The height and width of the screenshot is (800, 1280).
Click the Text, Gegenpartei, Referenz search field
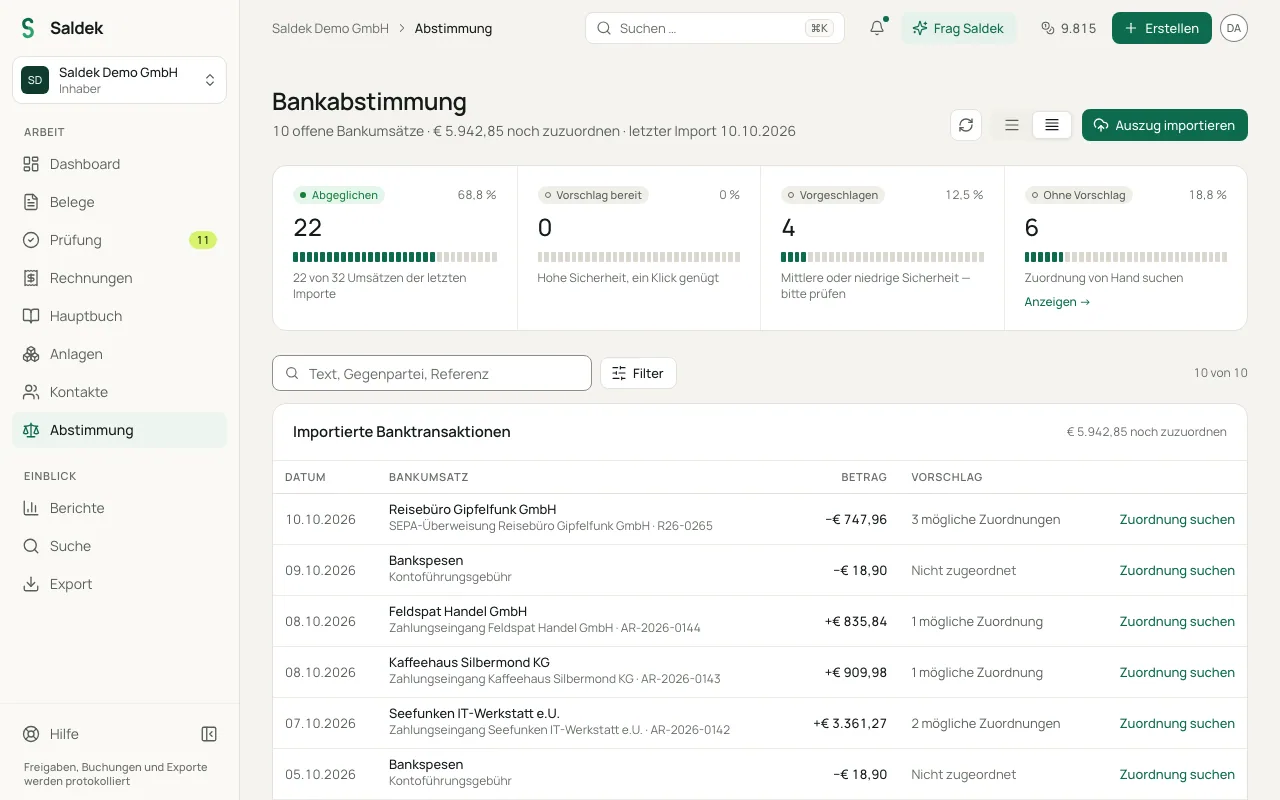tap(432, 373)
